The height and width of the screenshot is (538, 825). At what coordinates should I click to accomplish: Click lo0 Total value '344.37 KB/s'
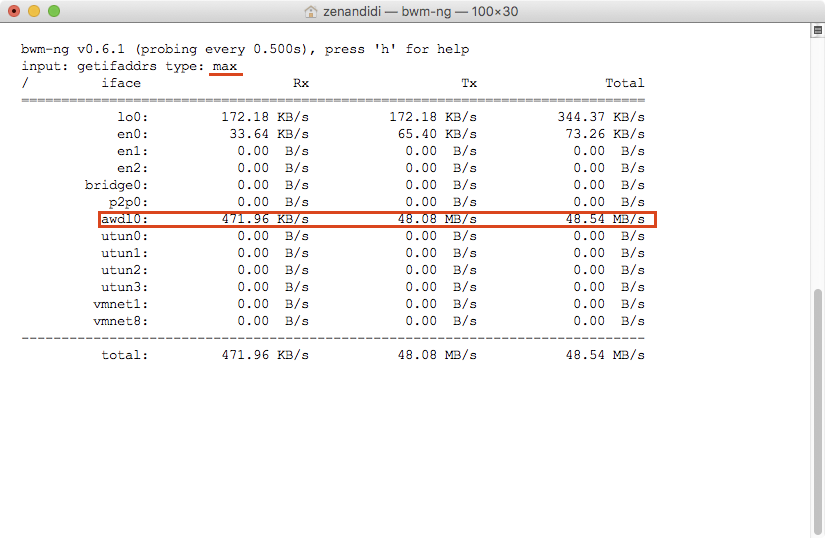click(x=601, y=117)
